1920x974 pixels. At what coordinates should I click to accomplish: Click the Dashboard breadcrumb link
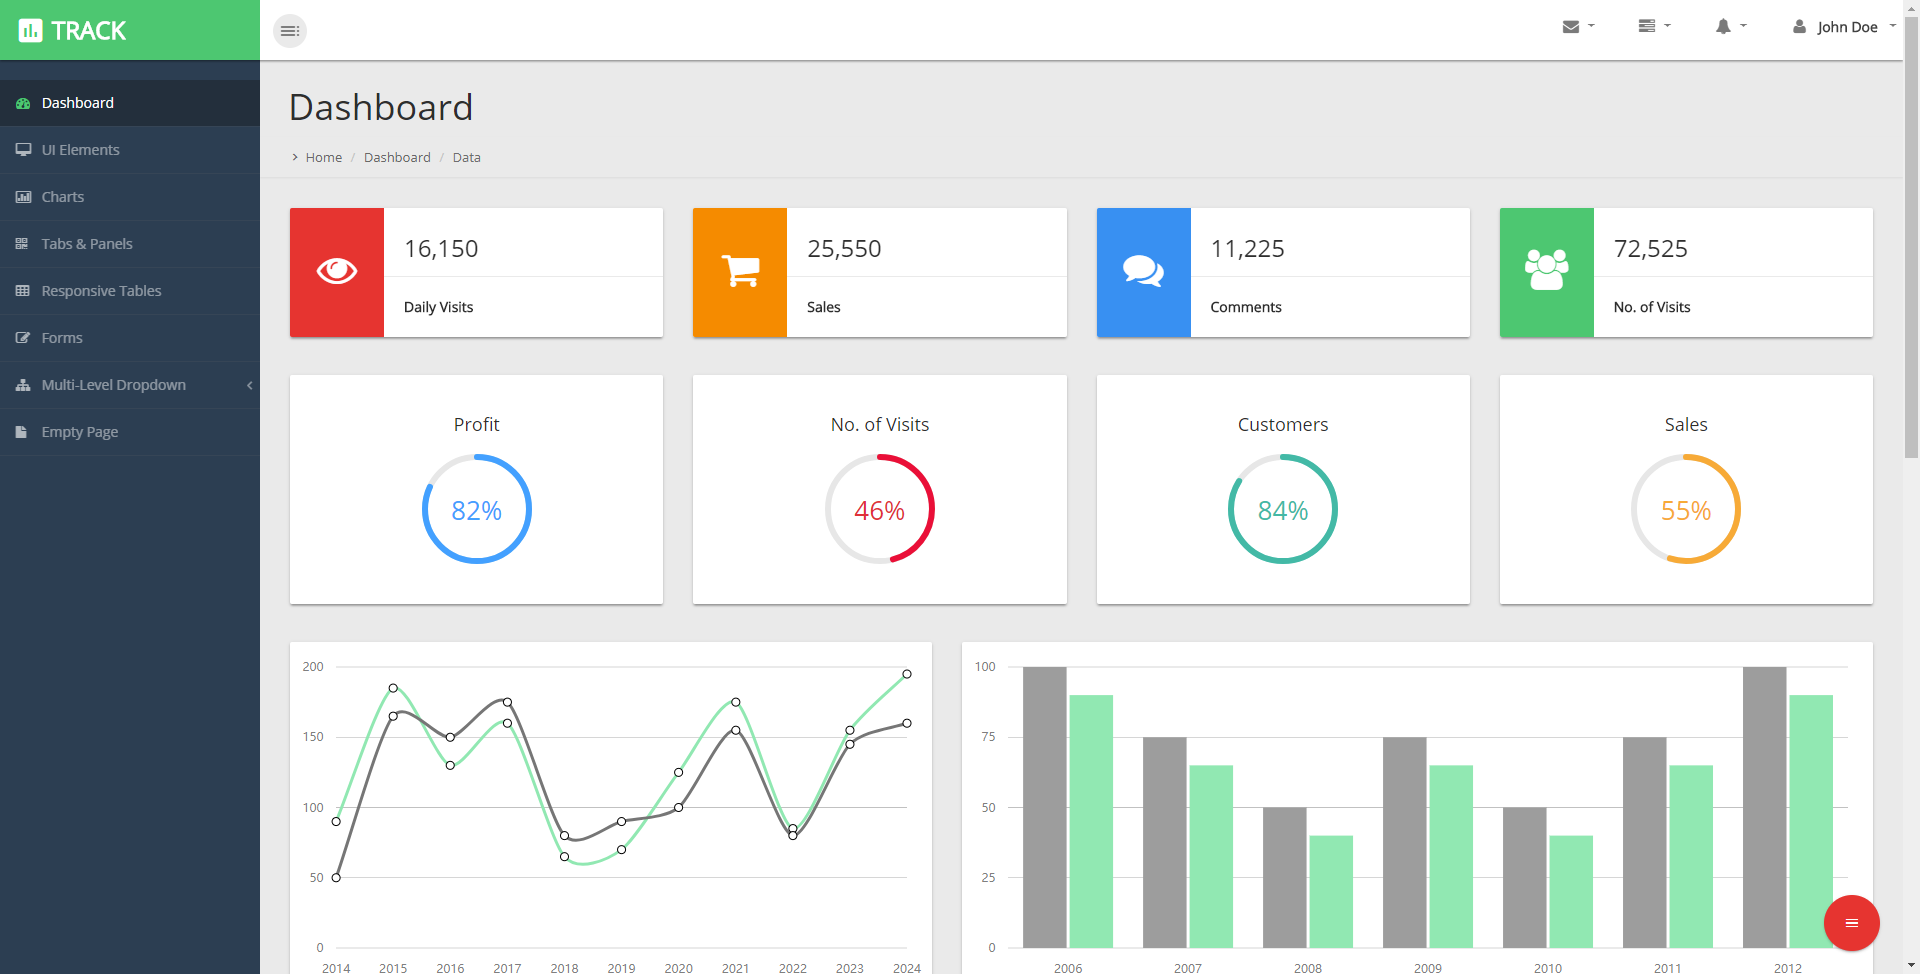pyautogui.click(x=397, y=158)
